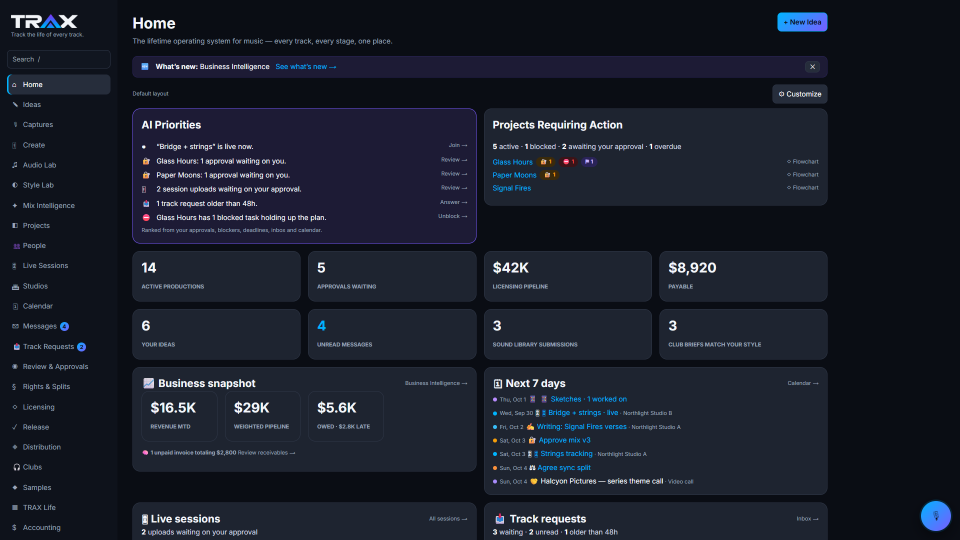Open the Signal Fires project link

(512, 189)
